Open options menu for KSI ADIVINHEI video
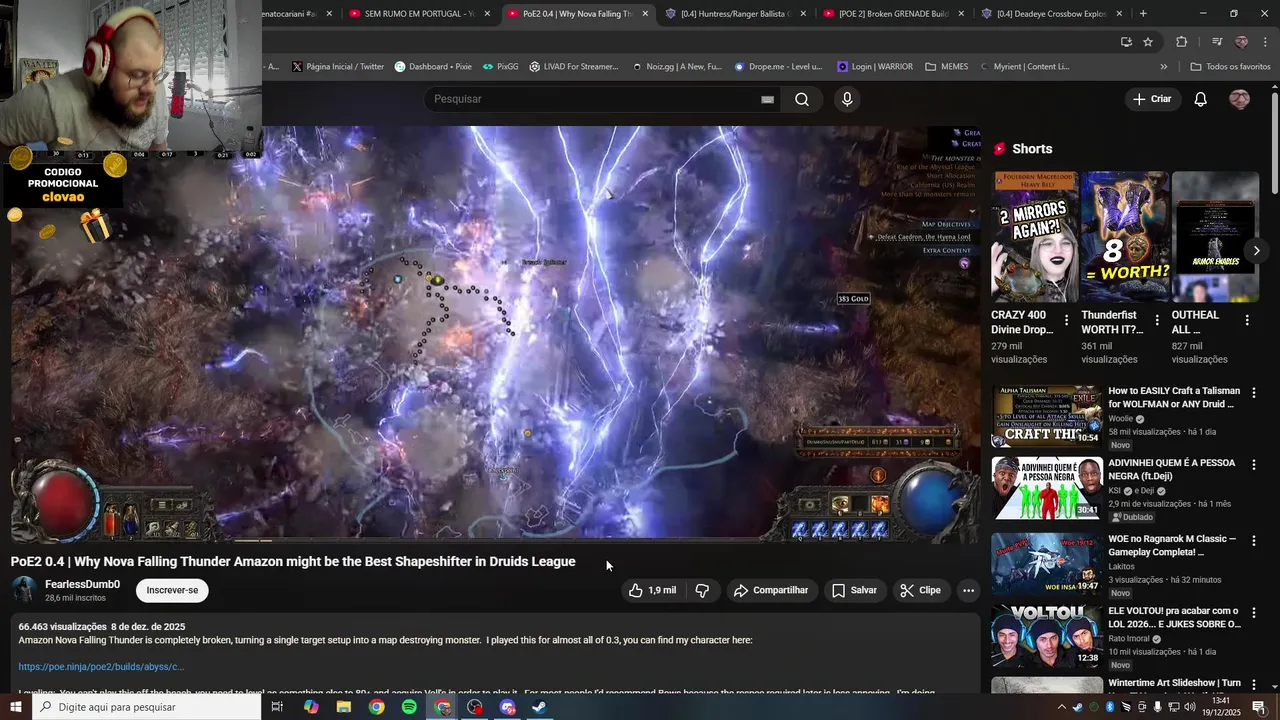Screen dimensions: 1280x720 click(x=1254, y=465)
